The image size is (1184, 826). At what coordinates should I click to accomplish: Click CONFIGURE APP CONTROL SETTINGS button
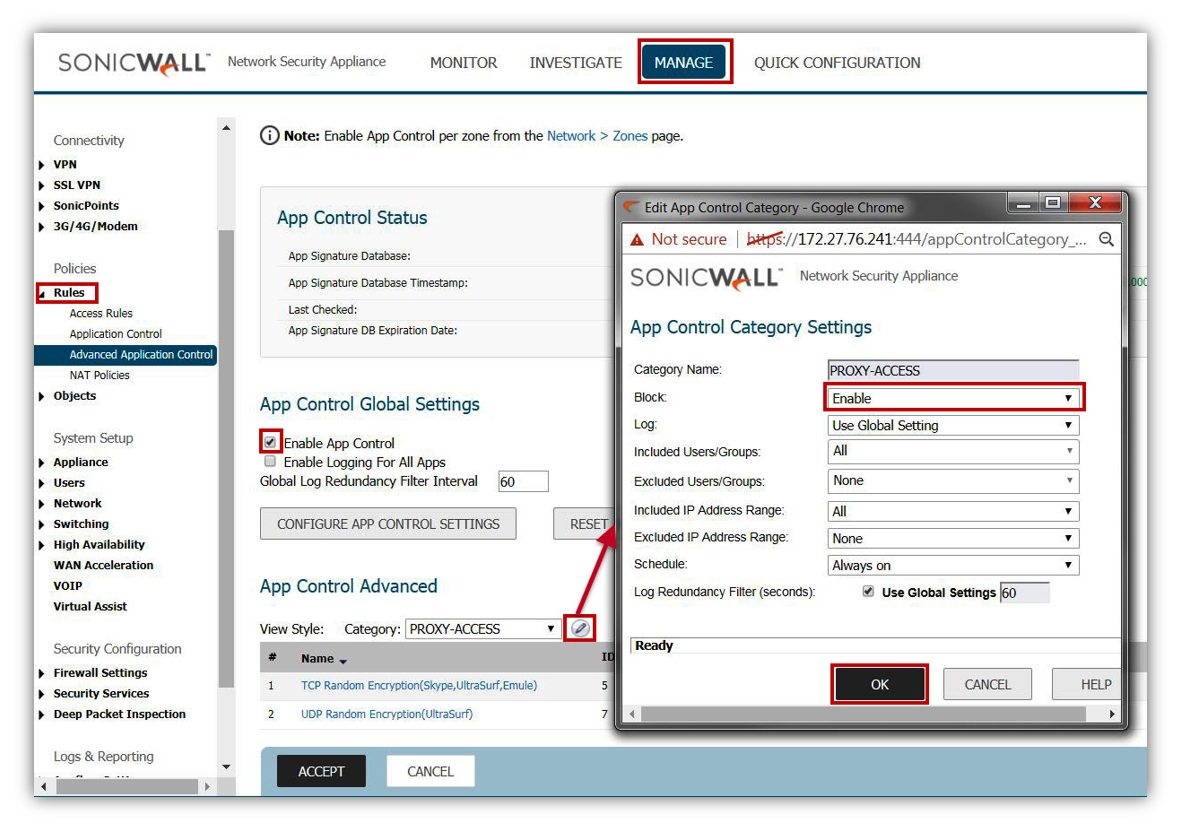[388, 524]
